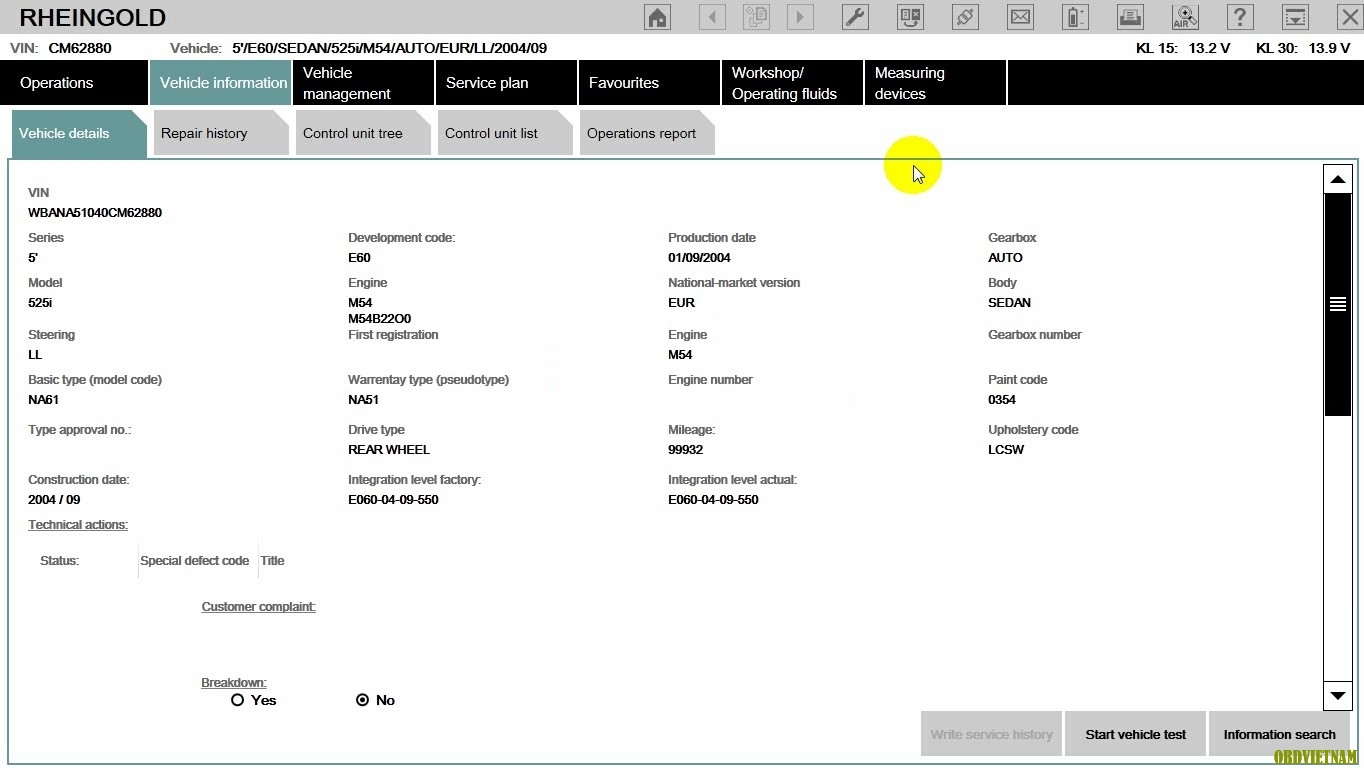This screenshot has width=1364, height=768.
Task: Open Workshop/Operating fluids menu
Action: (792, 83)
